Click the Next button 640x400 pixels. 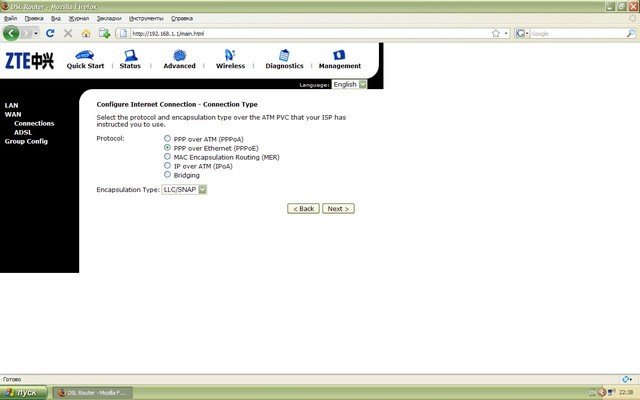pos(339,208)
